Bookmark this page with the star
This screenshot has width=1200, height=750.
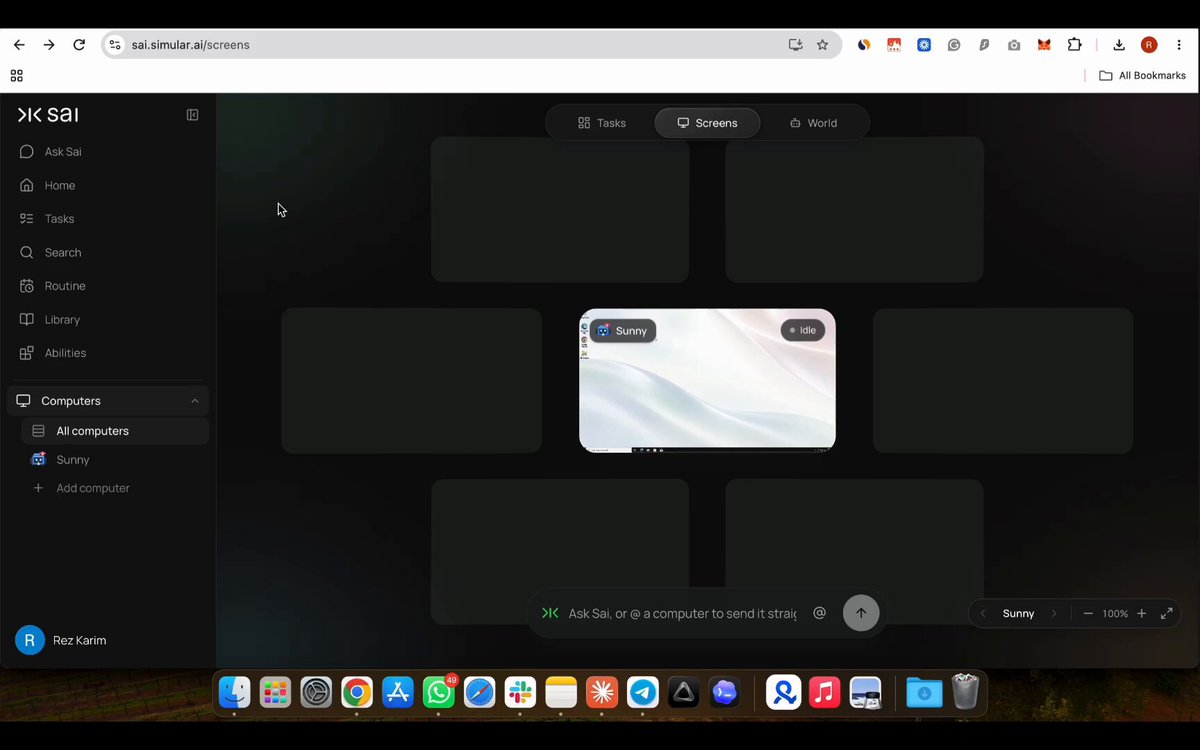pyautogui.click(x=822, y=45)
